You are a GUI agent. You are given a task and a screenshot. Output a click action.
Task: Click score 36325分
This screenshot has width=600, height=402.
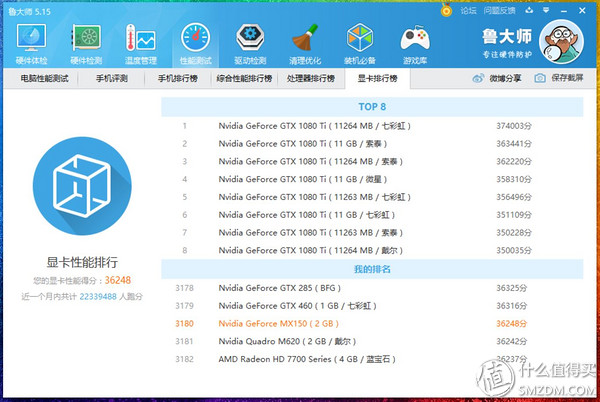pos(511,288)
